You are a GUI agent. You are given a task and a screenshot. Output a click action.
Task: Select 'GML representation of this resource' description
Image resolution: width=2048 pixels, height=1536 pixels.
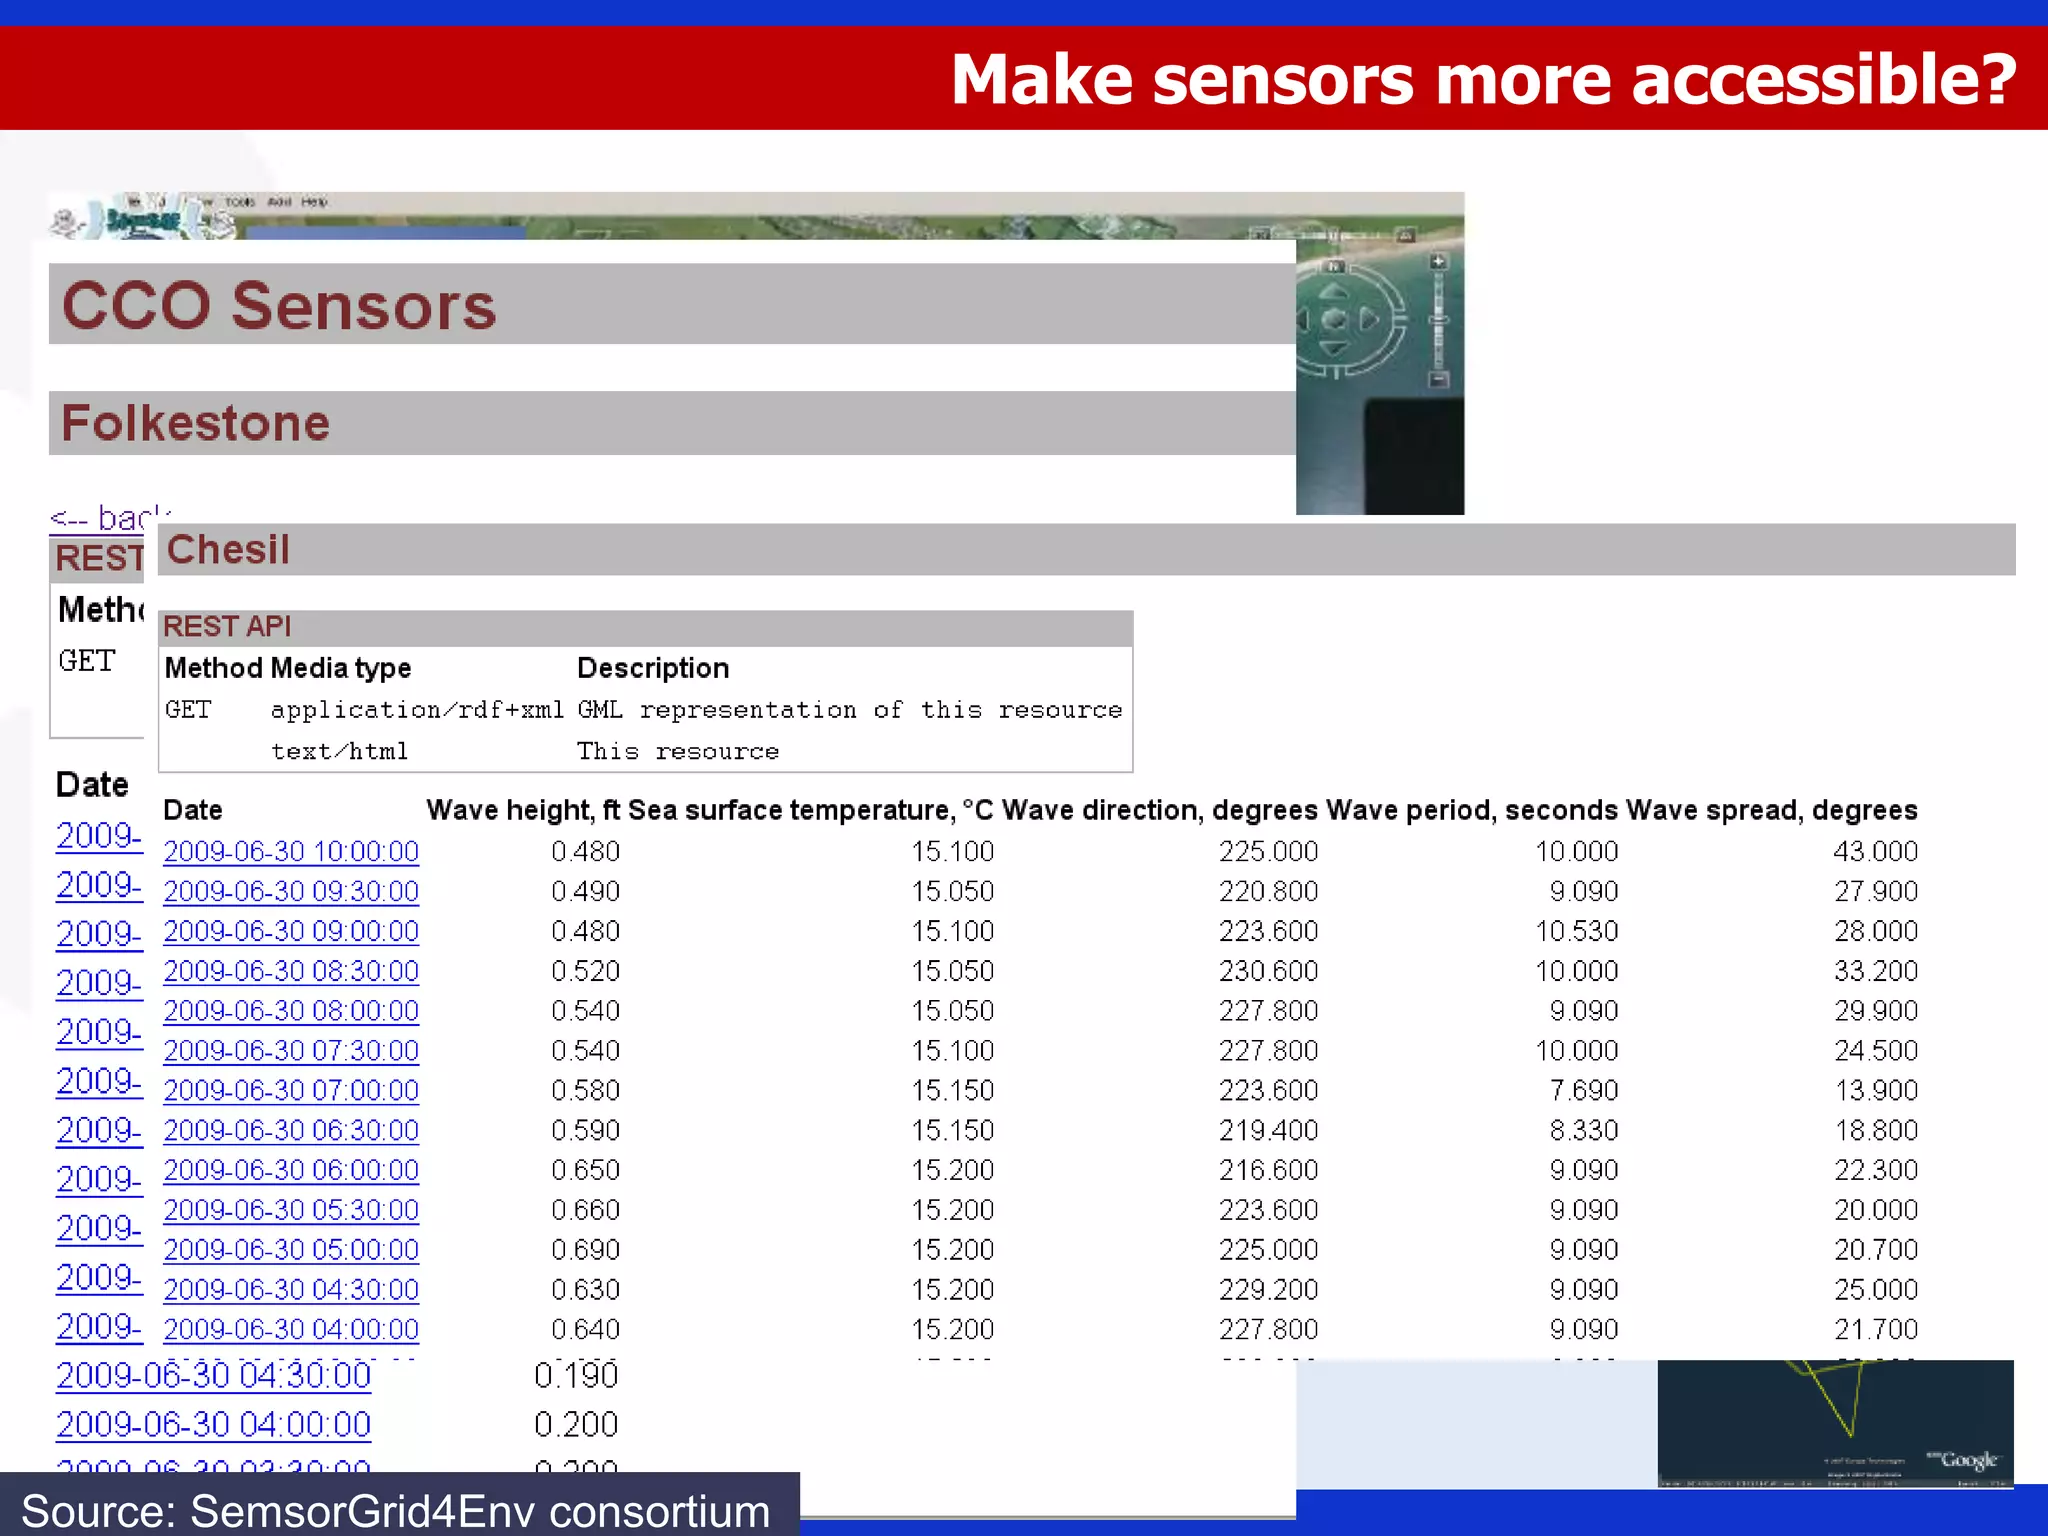(x=850, y=710)
